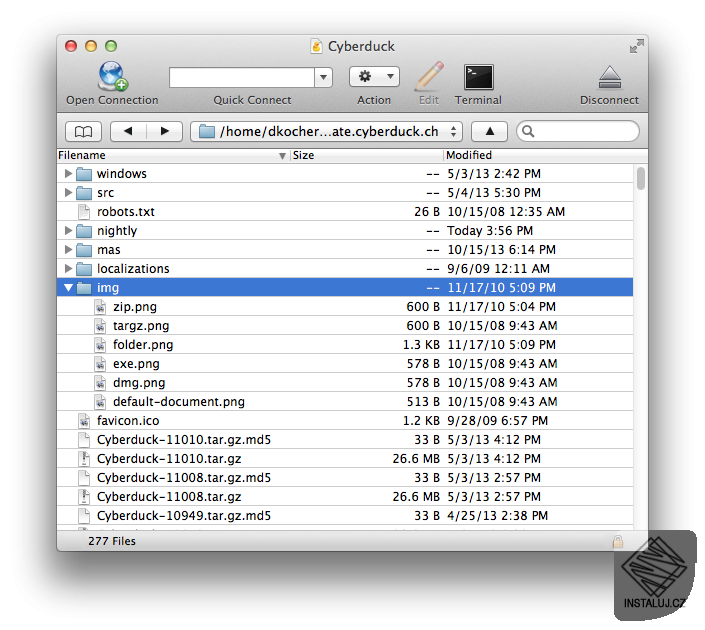The width and height of the screenshot is (705, 630).
Task: Click the Cyberduck-11008.tar.gz archive icon
Action: [x=84, y=497]
